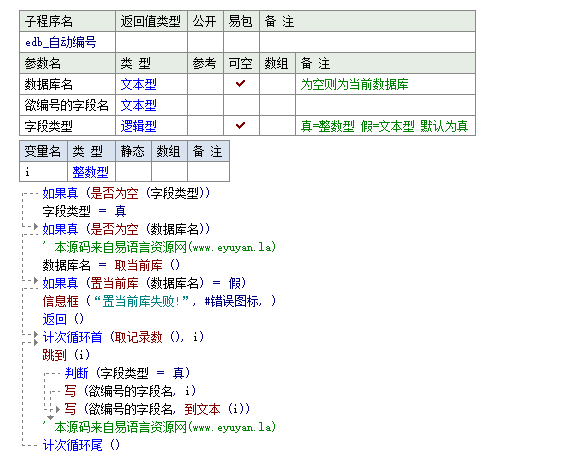The width and height of the screenshot is (575, 458).
Task: Toggle the 可空 checkmark for 数据库名 parameter
Action: (x=241, y=84)
